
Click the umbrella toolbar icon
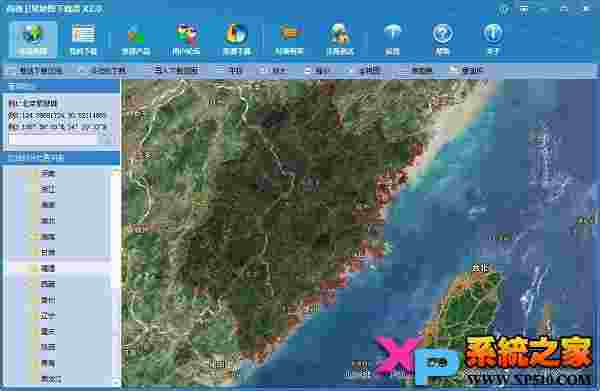click(x=392, y=39)
